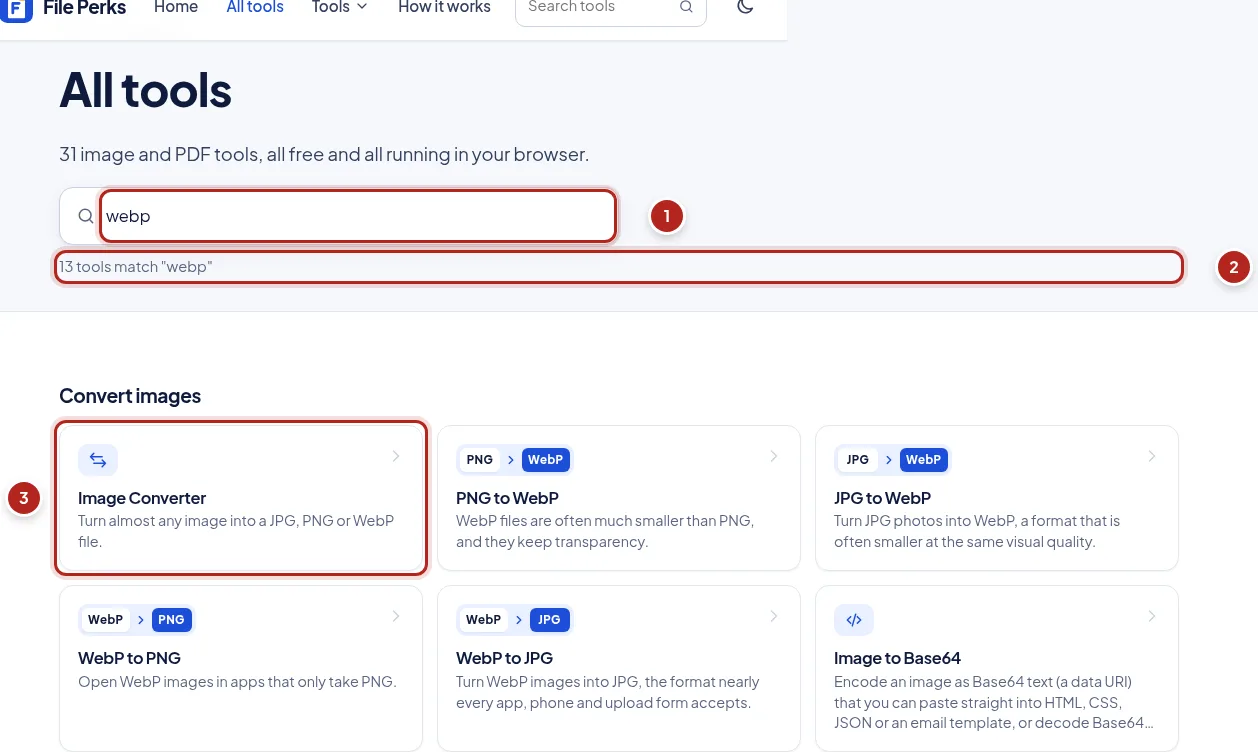
Task: Click the chevron arrow on PNG to WebP card
Action: 774,456
